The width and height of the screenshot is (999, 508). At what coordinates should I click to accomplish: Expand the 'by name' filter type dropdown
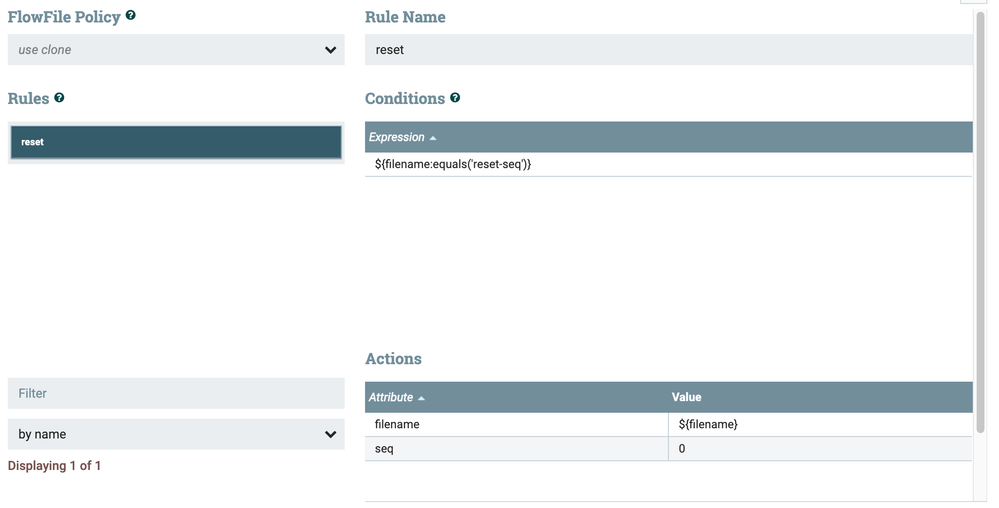176,434
